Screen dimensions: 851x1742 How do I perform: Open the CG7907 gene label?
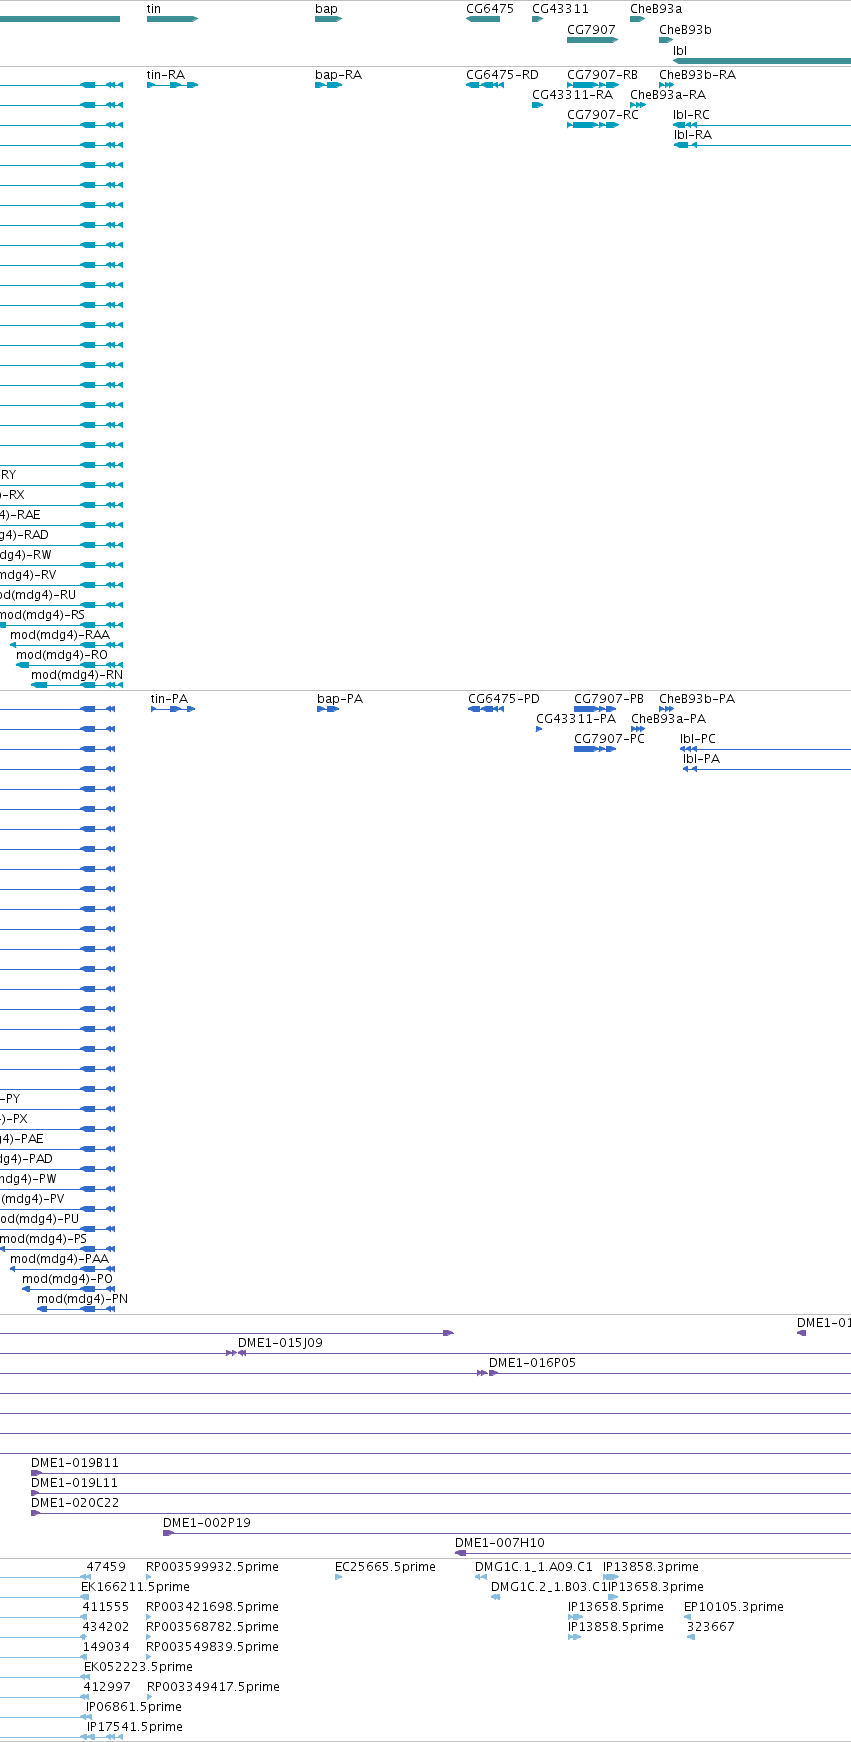point(591,29)
